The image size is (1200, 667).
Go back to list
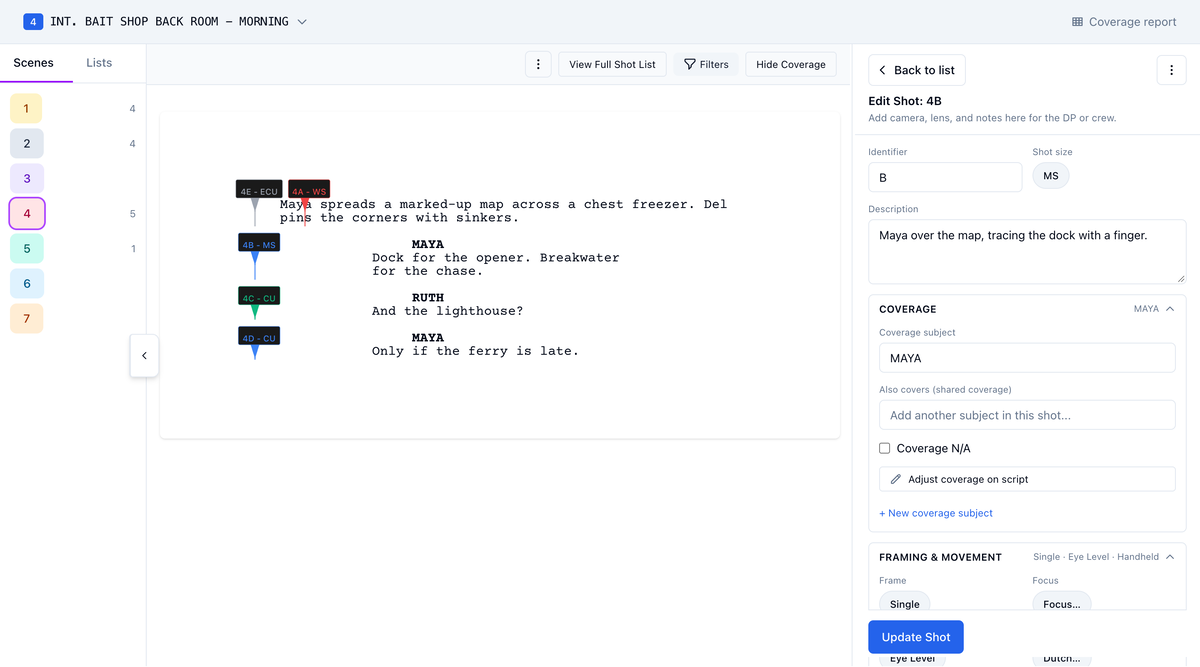917,70
